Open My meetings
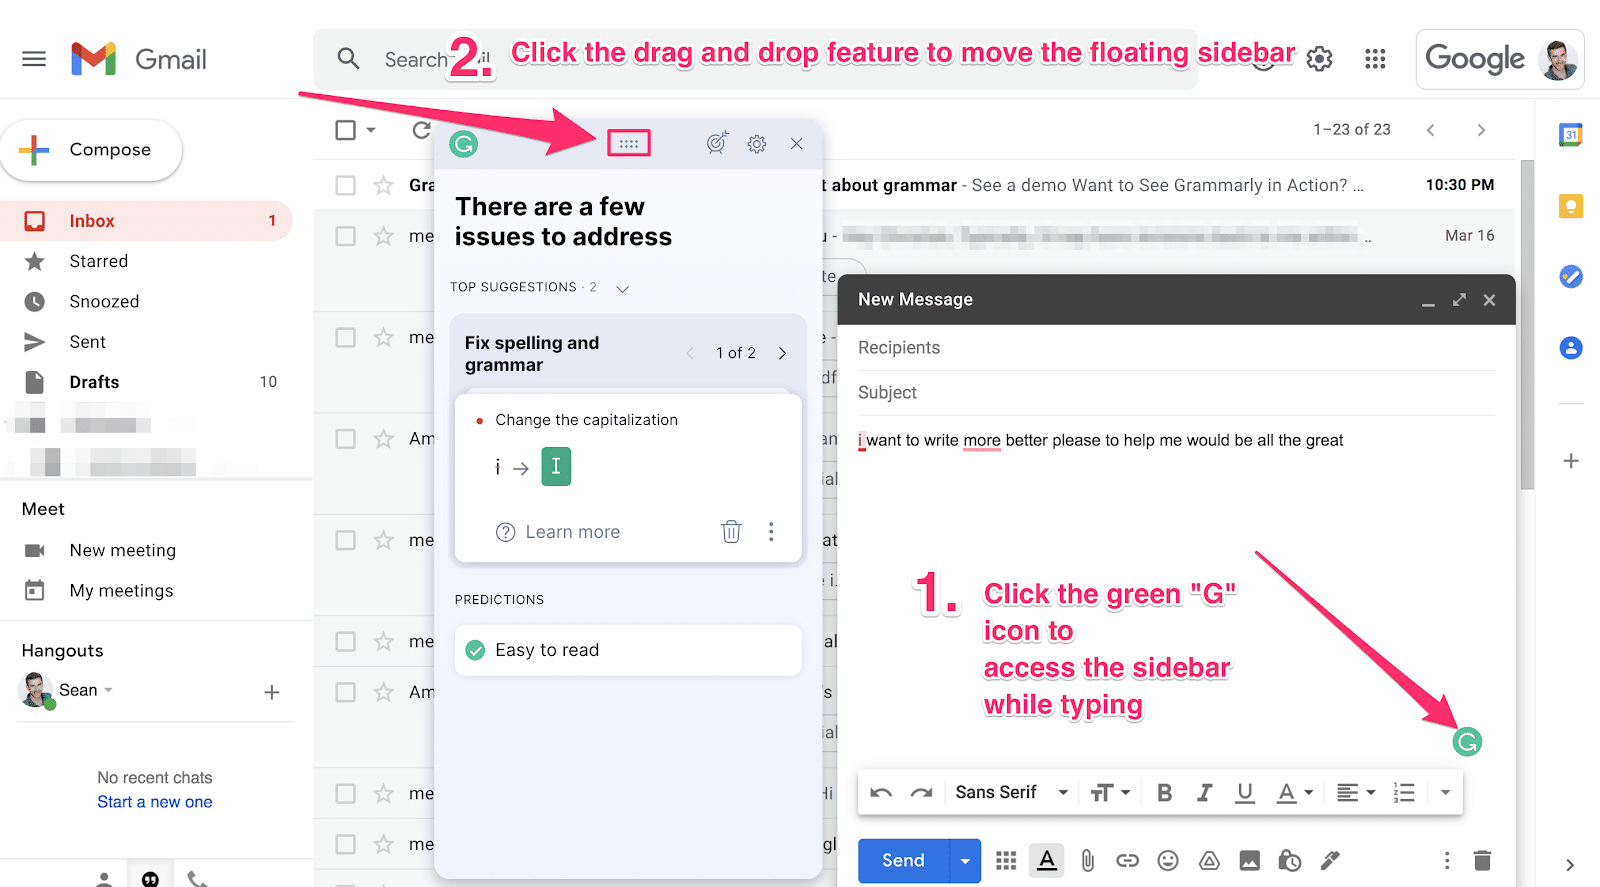 pos(121,591)
